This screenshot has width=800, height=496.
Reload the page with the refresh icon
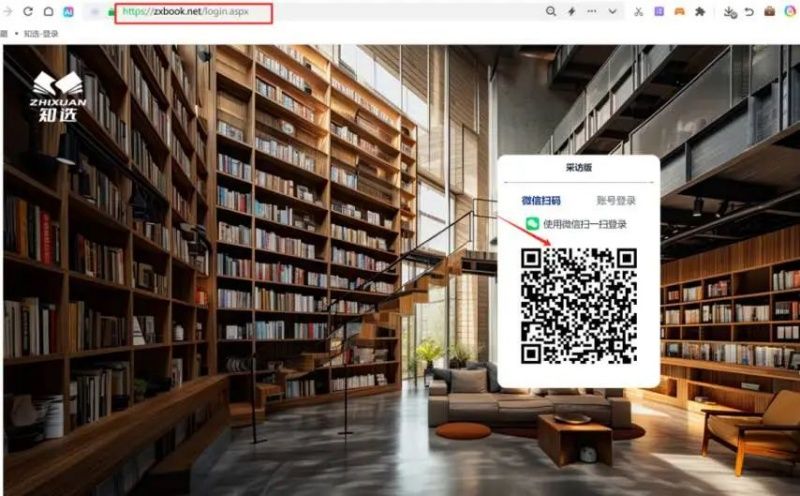click(x=27, y=11)
